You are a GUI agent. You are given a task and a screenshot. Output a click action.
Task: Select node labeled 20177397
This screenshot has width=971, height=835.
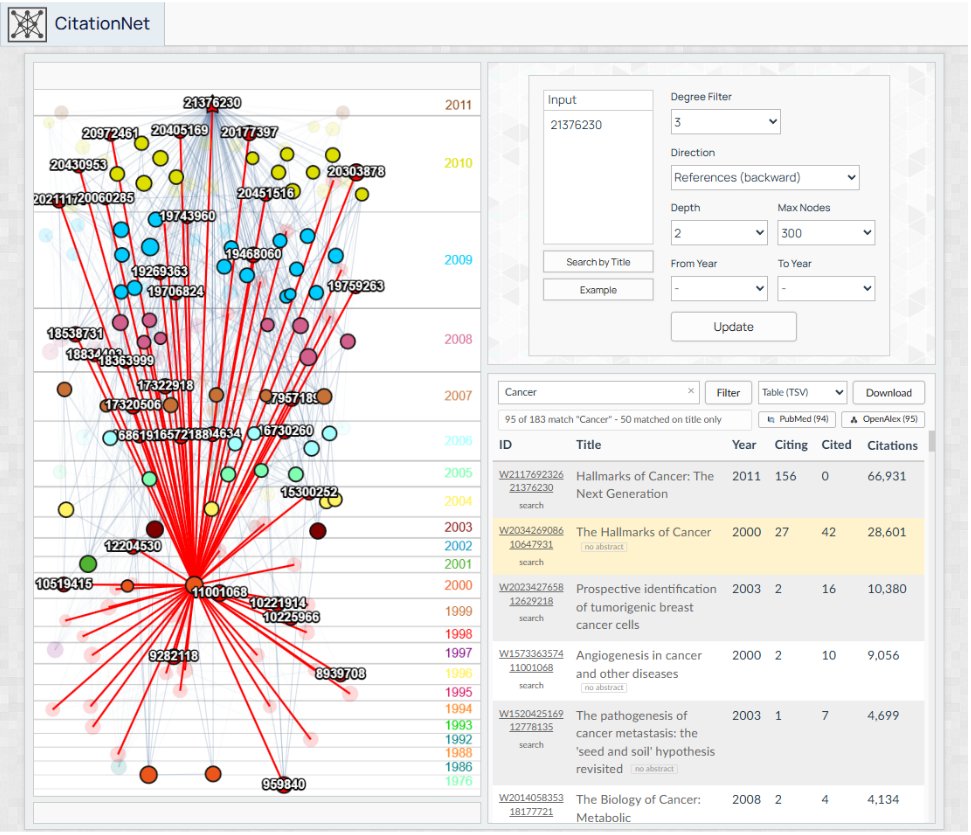pyautogui.click(x=249, y=132)
